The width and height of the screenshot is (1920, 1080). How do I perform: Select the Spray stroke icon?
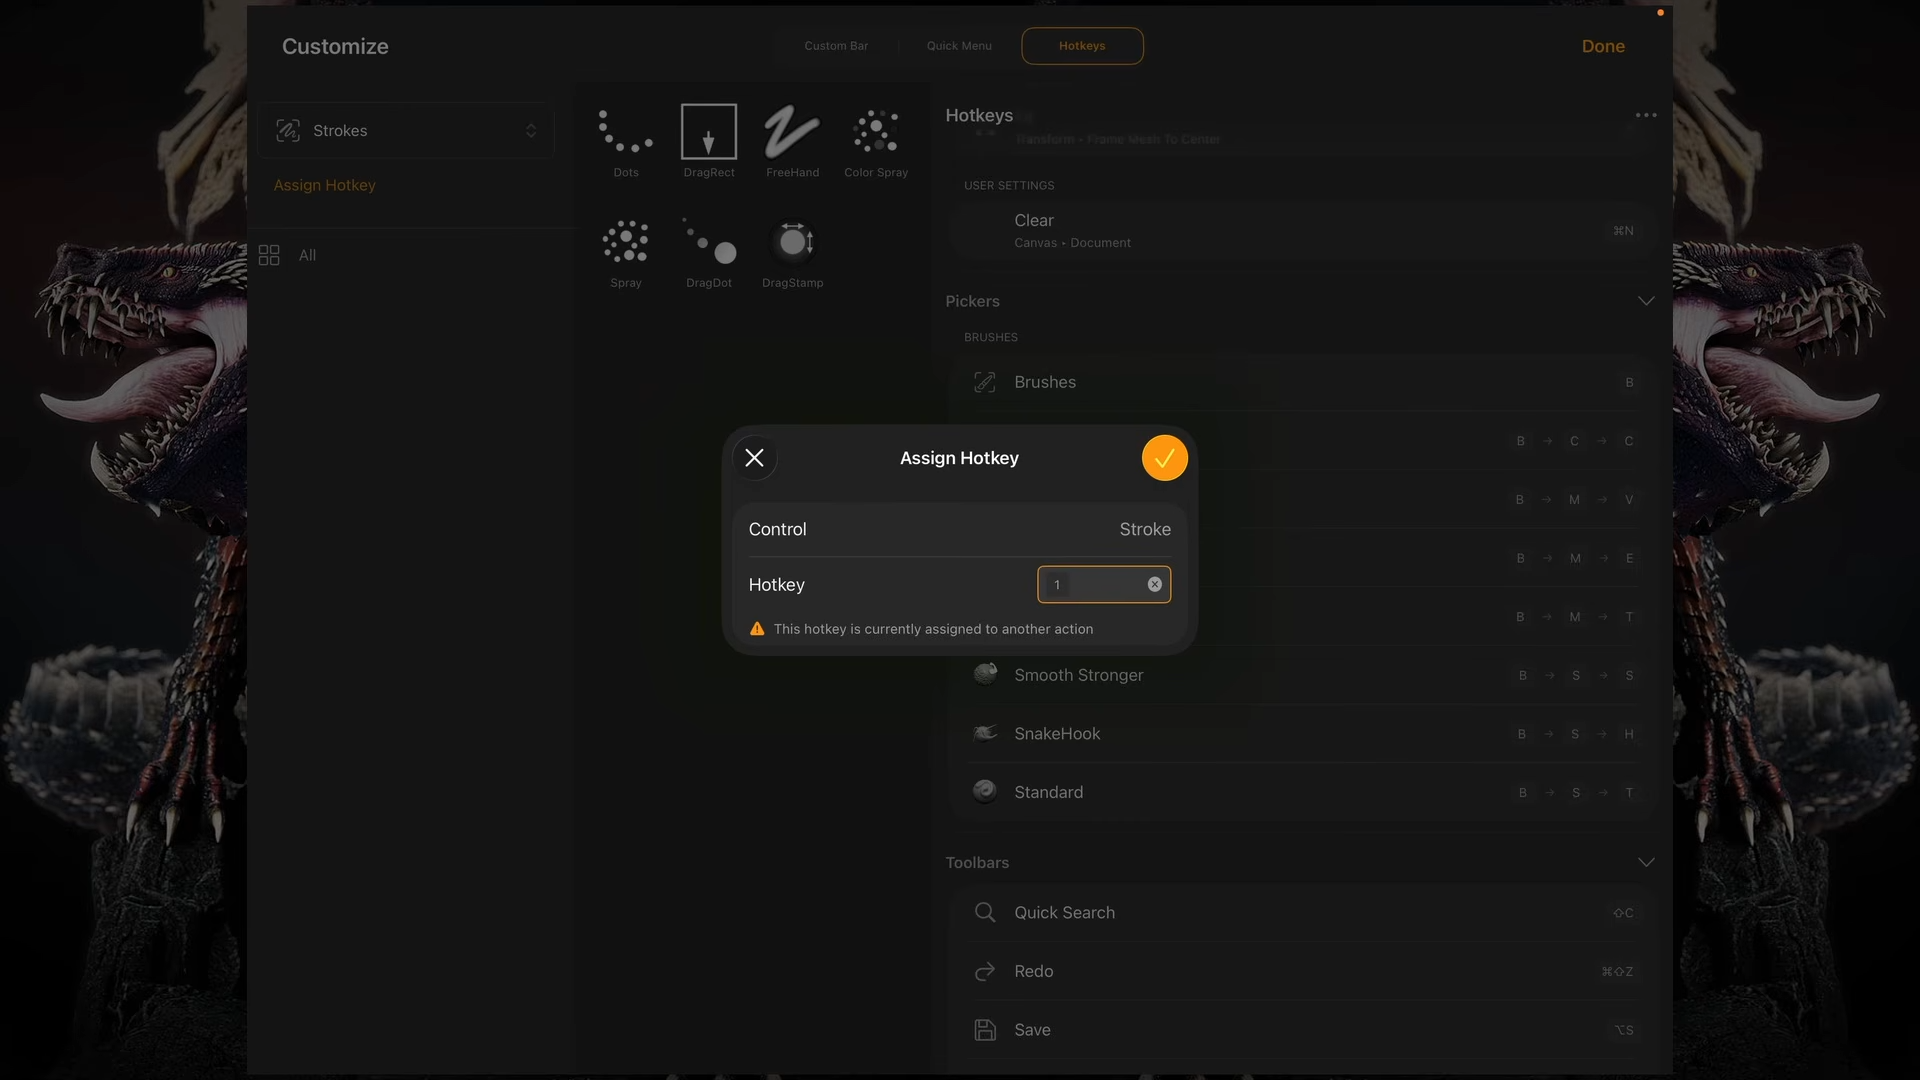click(x=625, y=242)
